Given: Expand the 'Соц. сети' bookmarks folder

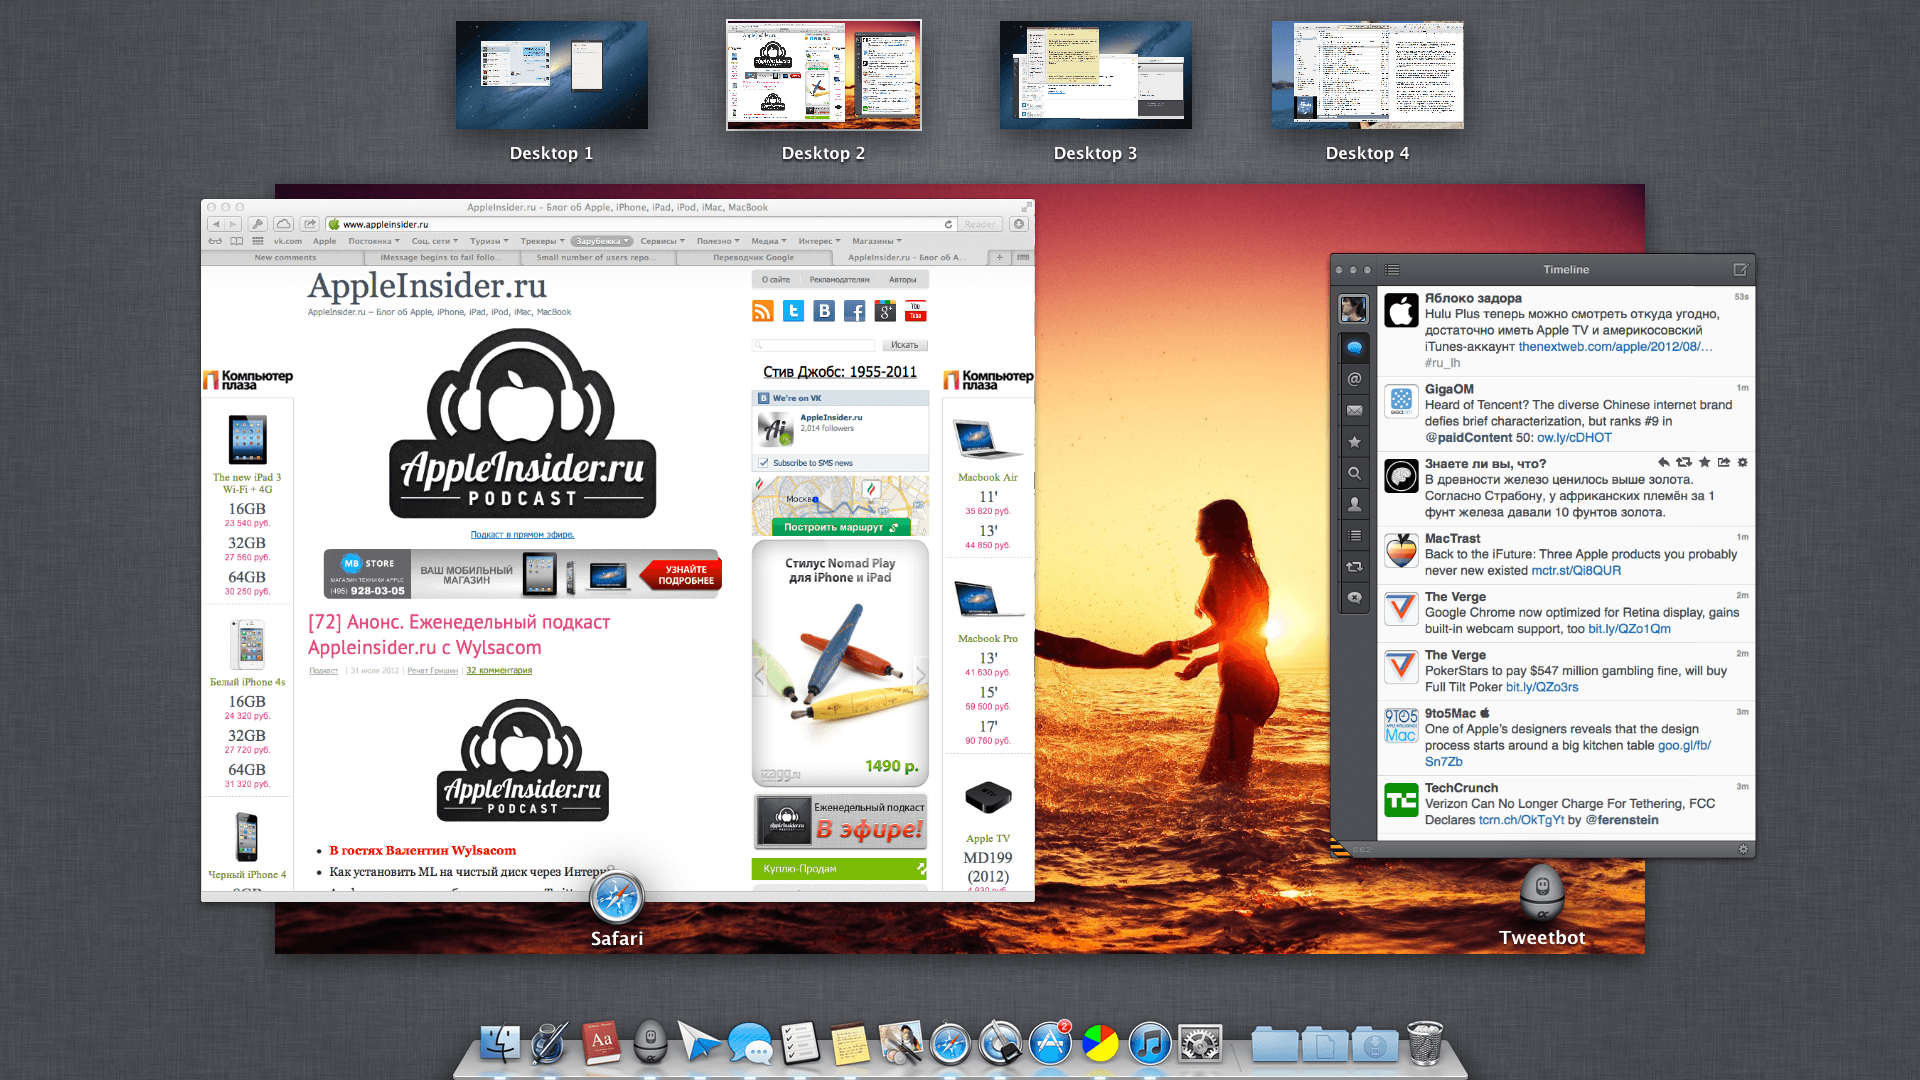Looking at the screenshot, I should (435, 241).
